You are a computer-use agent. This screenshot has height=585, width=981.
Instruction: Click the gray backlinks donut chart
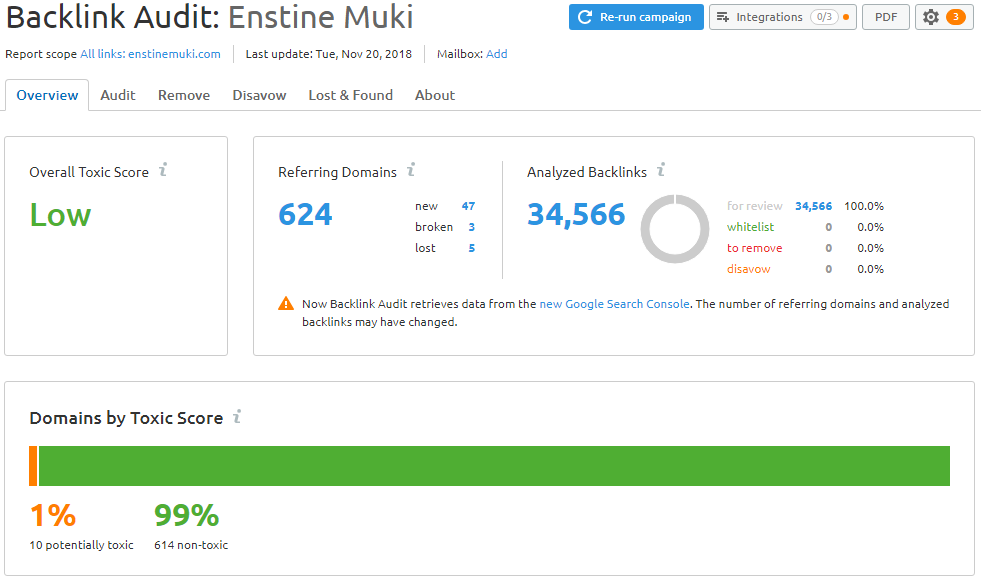pyautogui.click(x=675, y=229)
